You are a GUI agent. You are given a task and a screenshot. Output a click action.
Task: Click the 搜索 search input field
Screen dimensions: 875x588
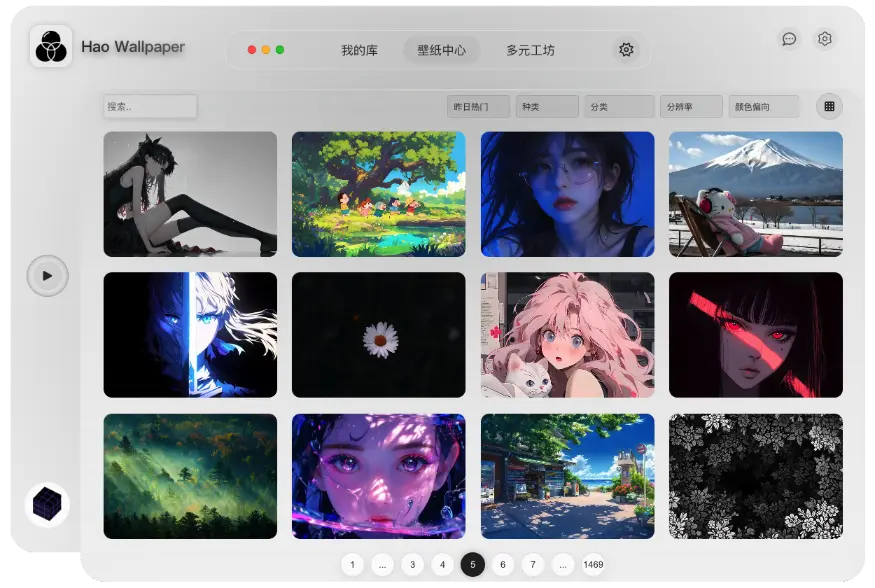[150, 106]
